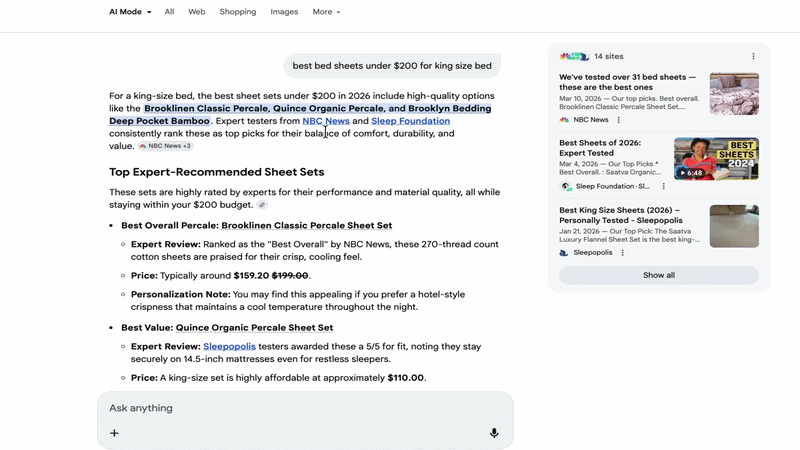Switch to the Images tab
The width and height of the screenshot is (800, 450).
pos(284,12)
